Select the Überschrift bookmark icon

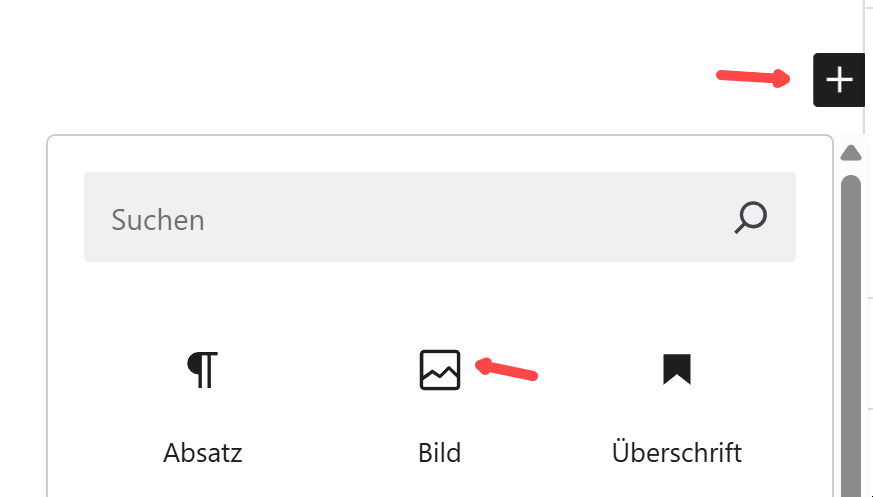tap(677, 369)
